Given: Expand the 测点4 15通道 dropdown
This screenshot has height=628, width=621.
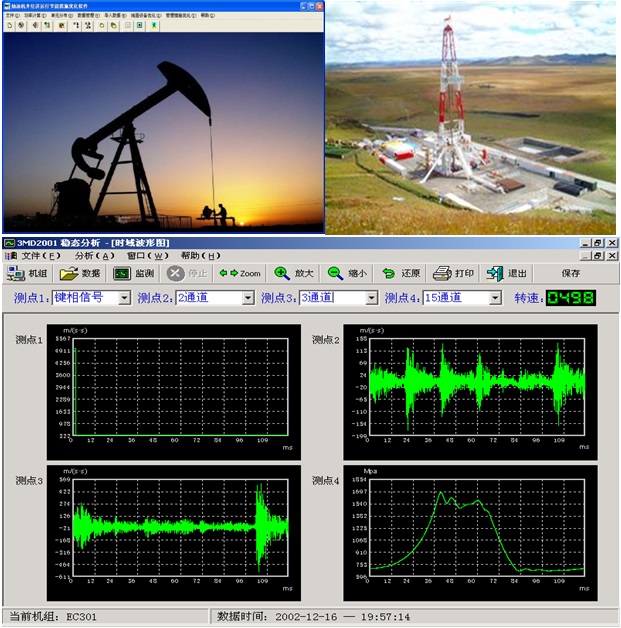Looking at the screenshot, I should pos(495,298).
